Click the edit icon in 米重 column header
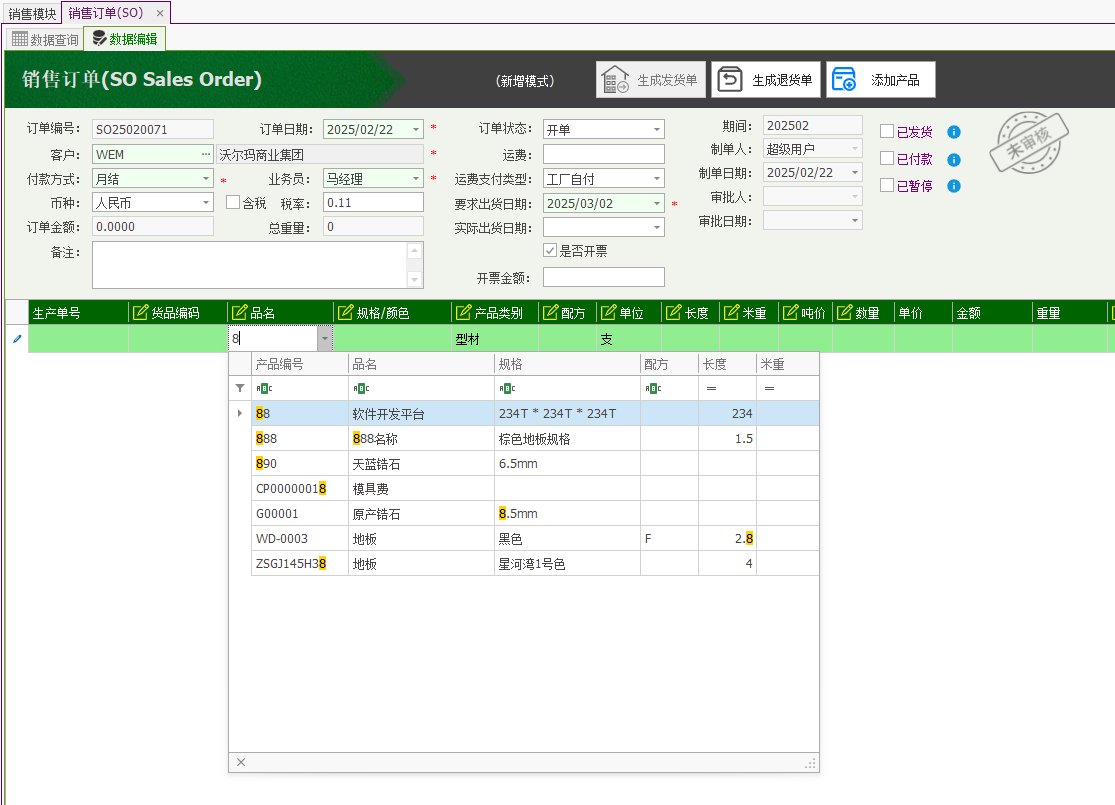1115x805 pixels. [x=732, y=312]
